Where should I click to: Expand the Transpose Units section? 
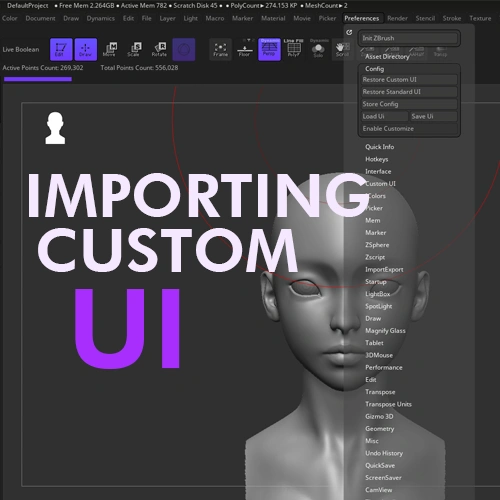388,404
